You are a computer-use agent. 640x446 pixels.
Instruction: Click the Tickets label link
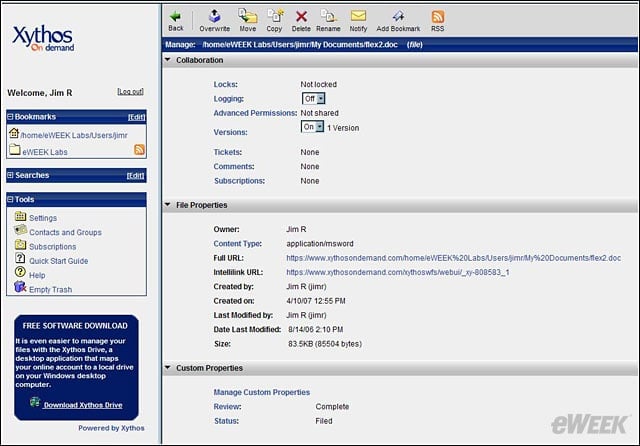[x=228, y=152]
